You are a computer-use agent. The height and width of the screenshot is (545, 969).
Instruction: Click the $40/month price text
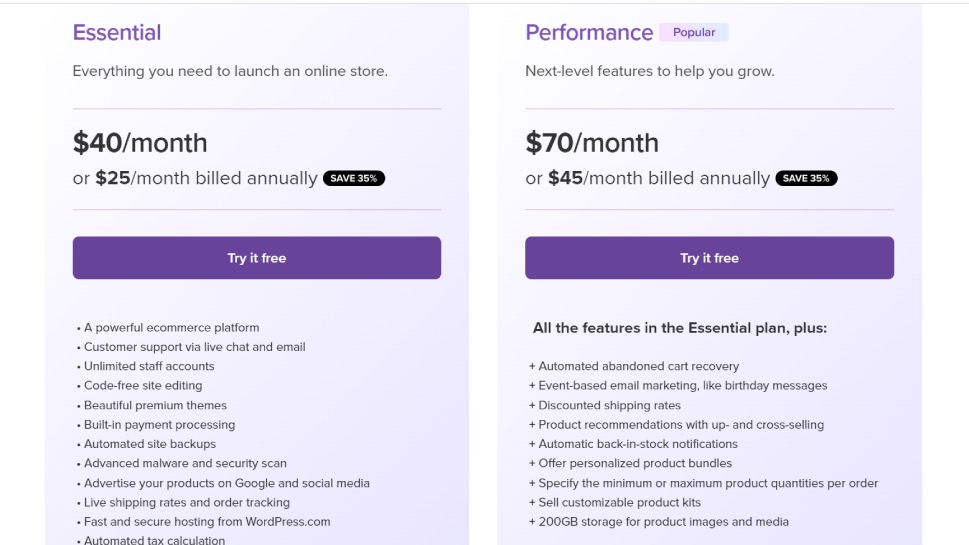140,143
